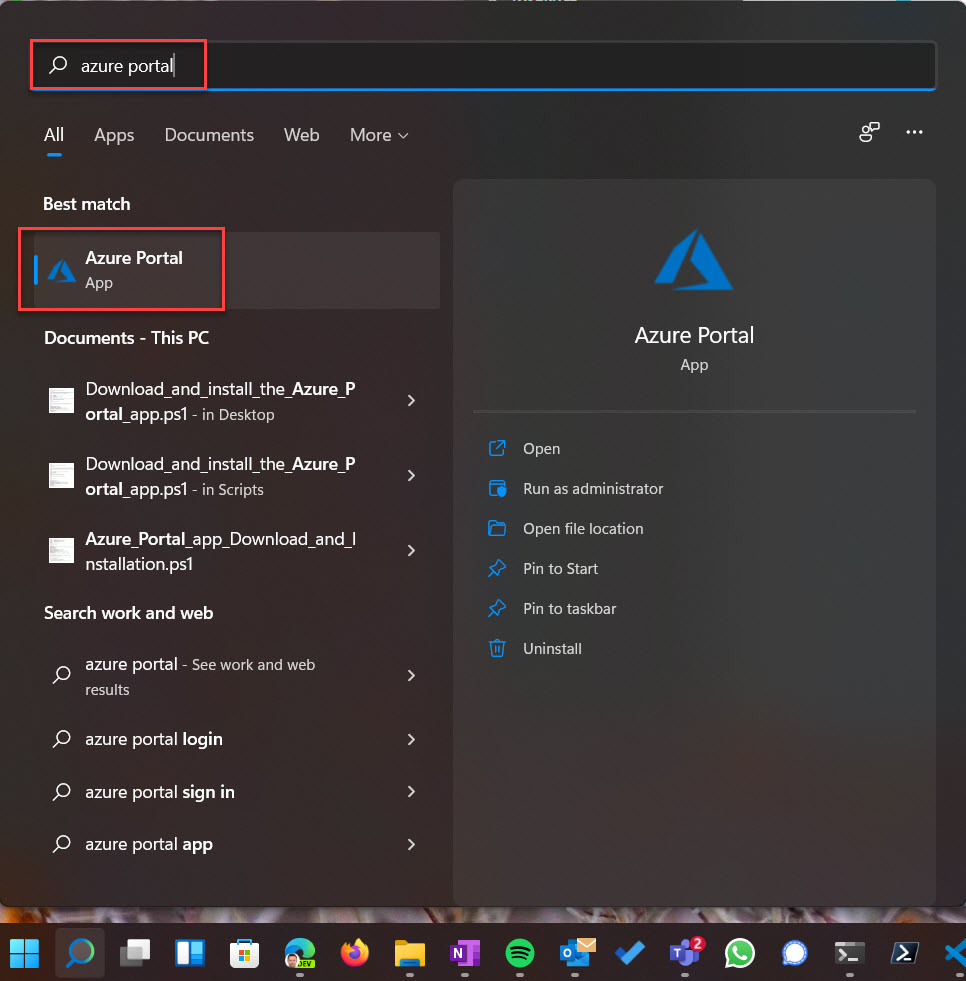Switch to the Documents filter tab

(x=209, y=135)
